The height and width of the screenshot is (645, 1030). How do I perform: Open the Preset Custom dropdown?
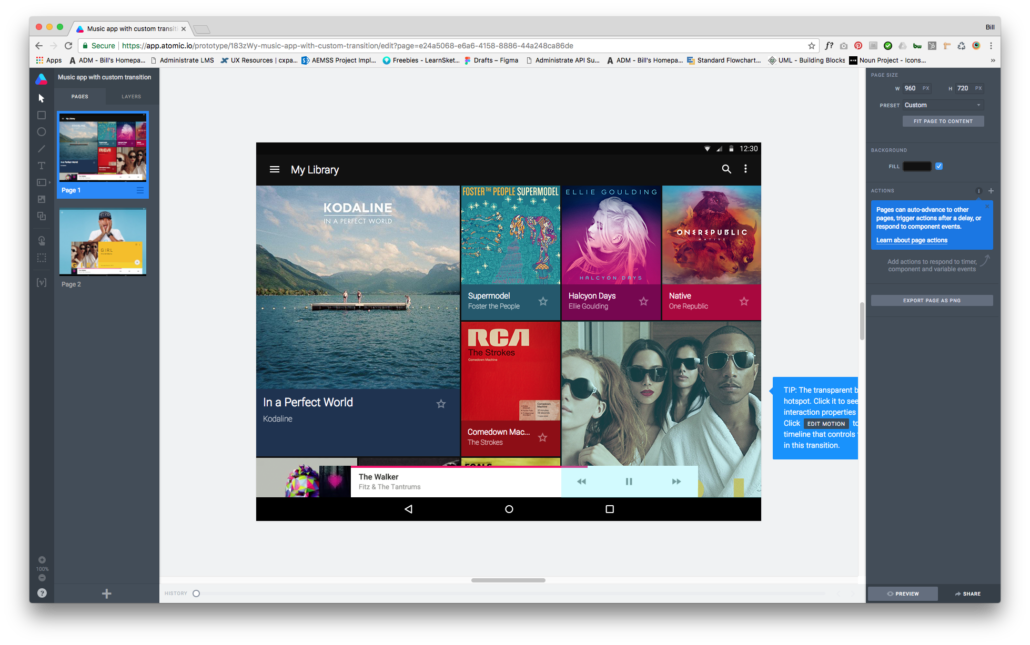(x=943, y=105)
